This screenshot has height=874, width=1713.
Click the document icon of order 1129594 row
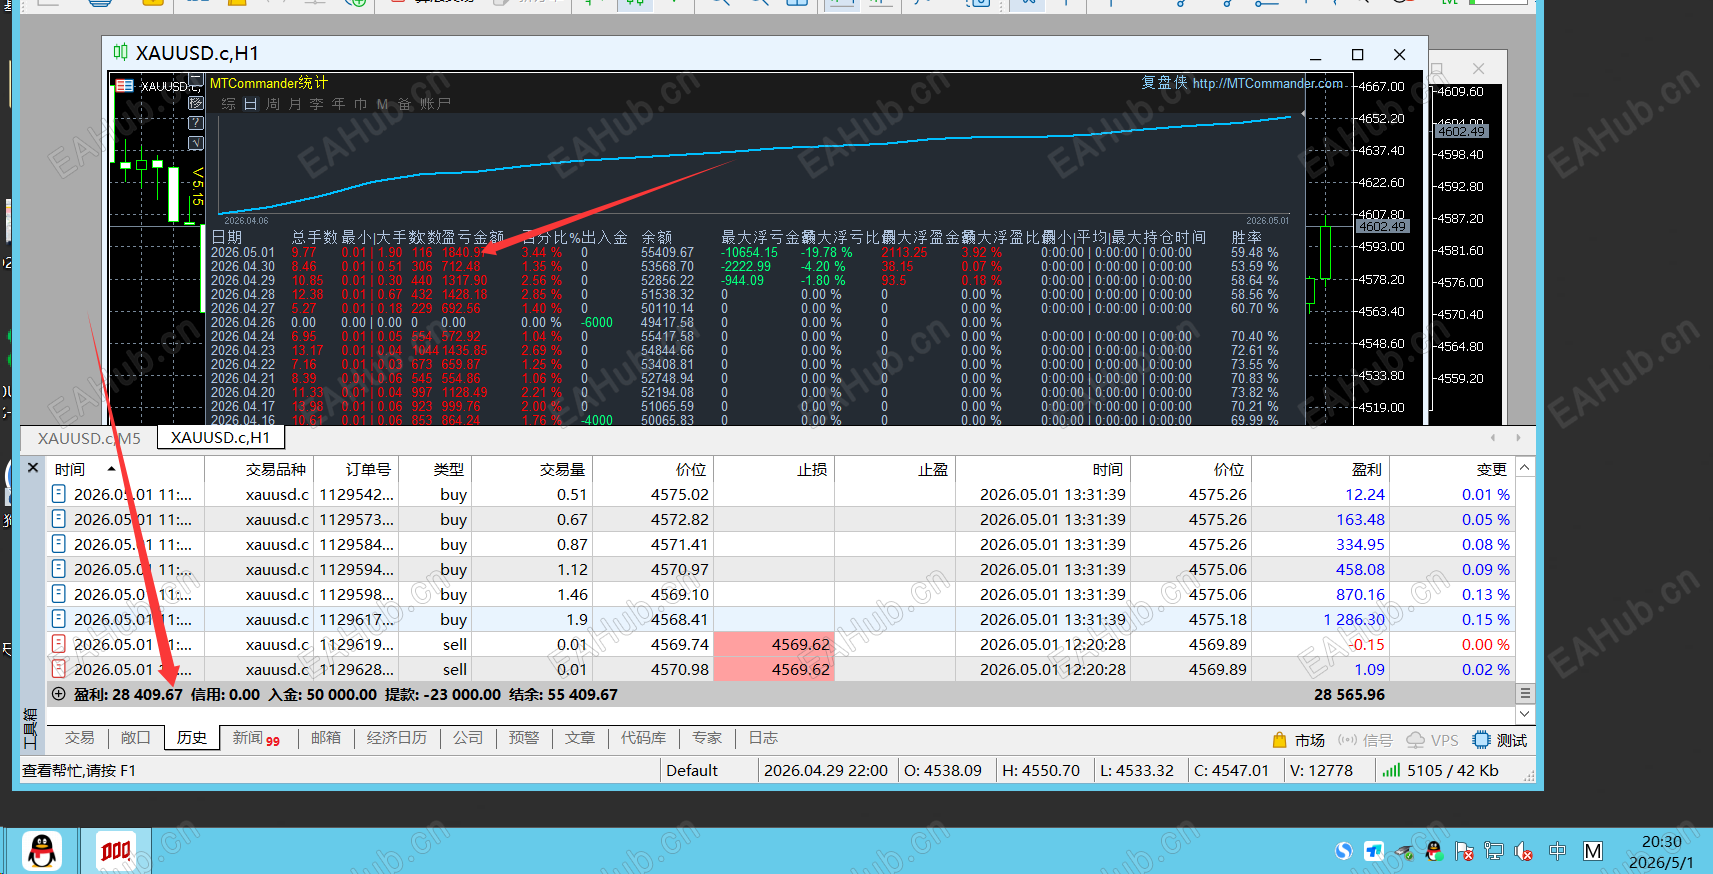59,569
